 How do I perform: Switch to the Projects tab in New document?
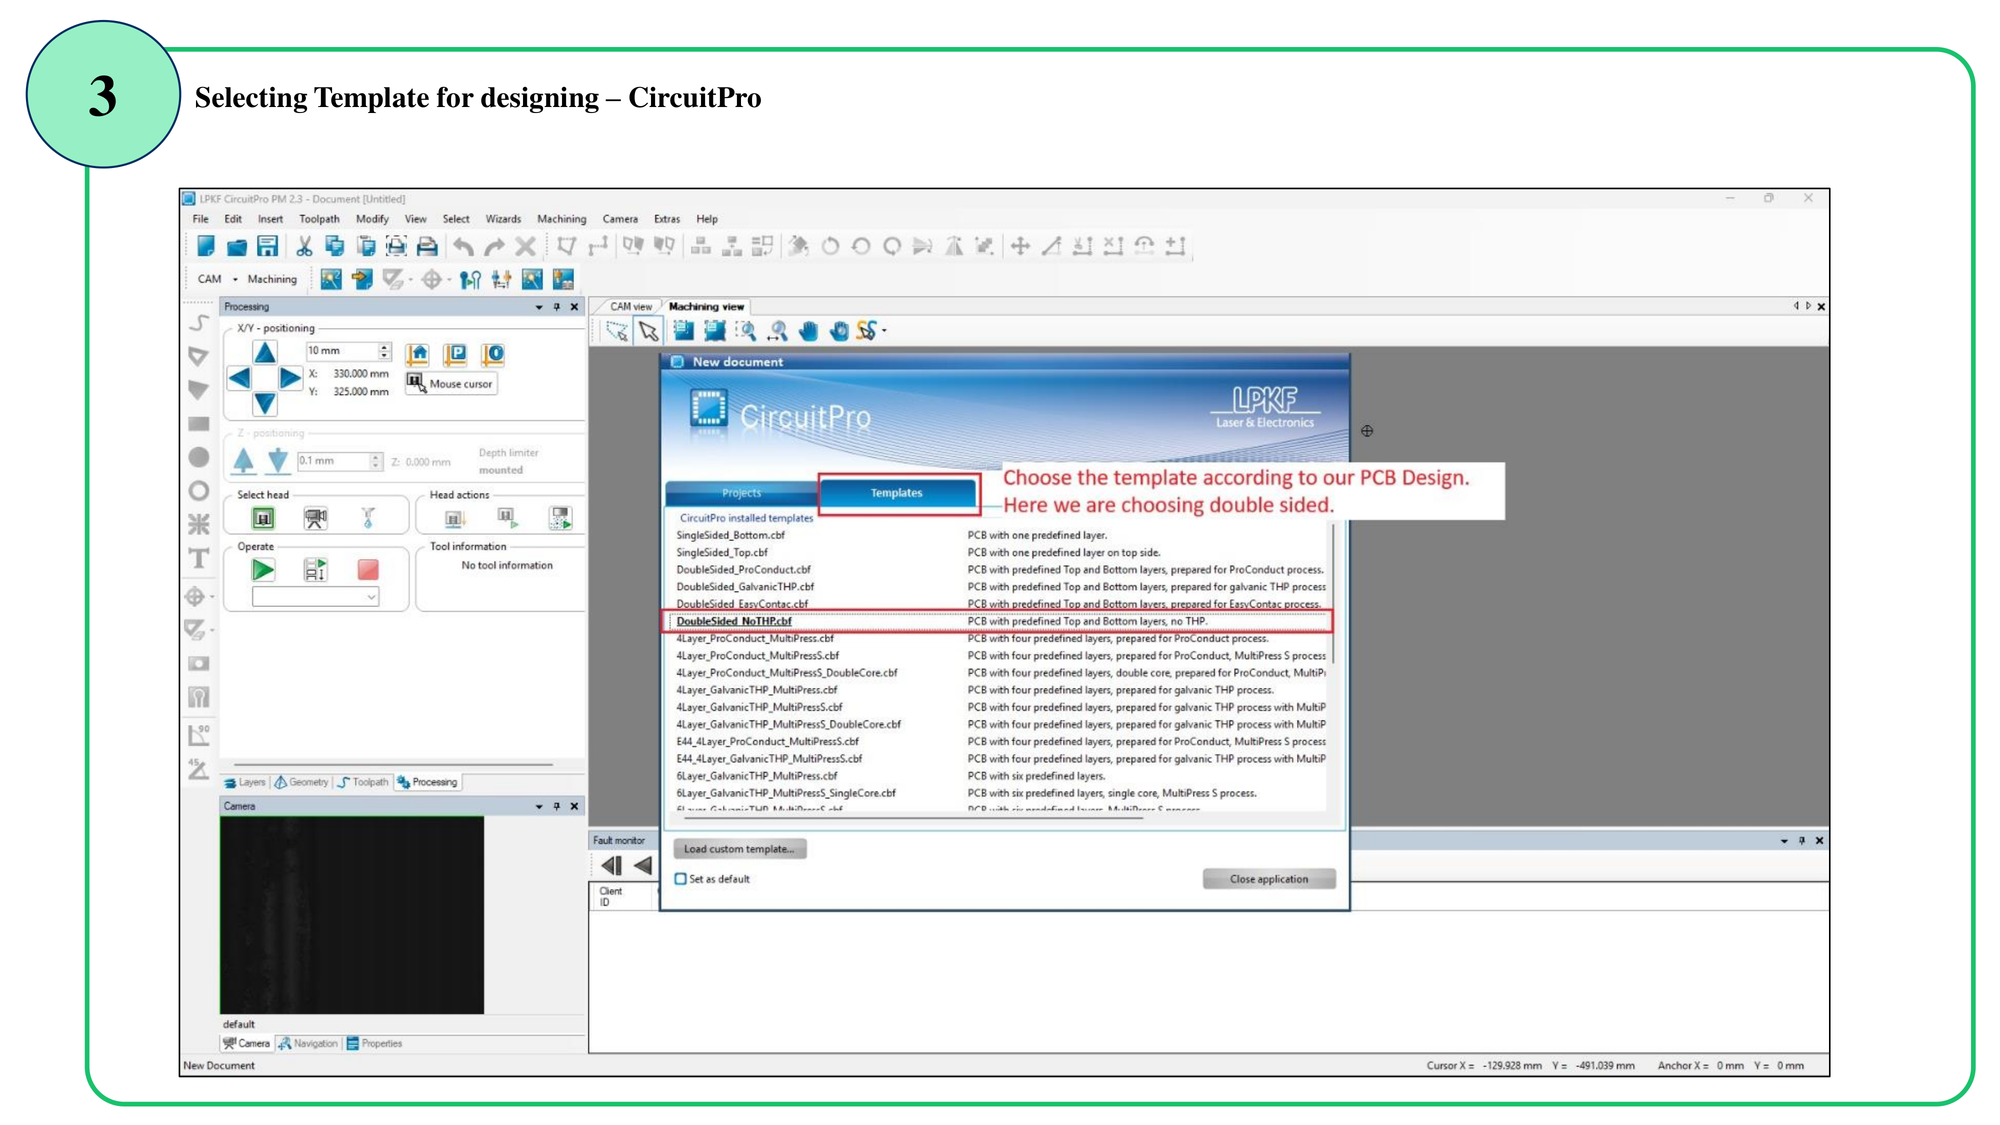(741, 493)
